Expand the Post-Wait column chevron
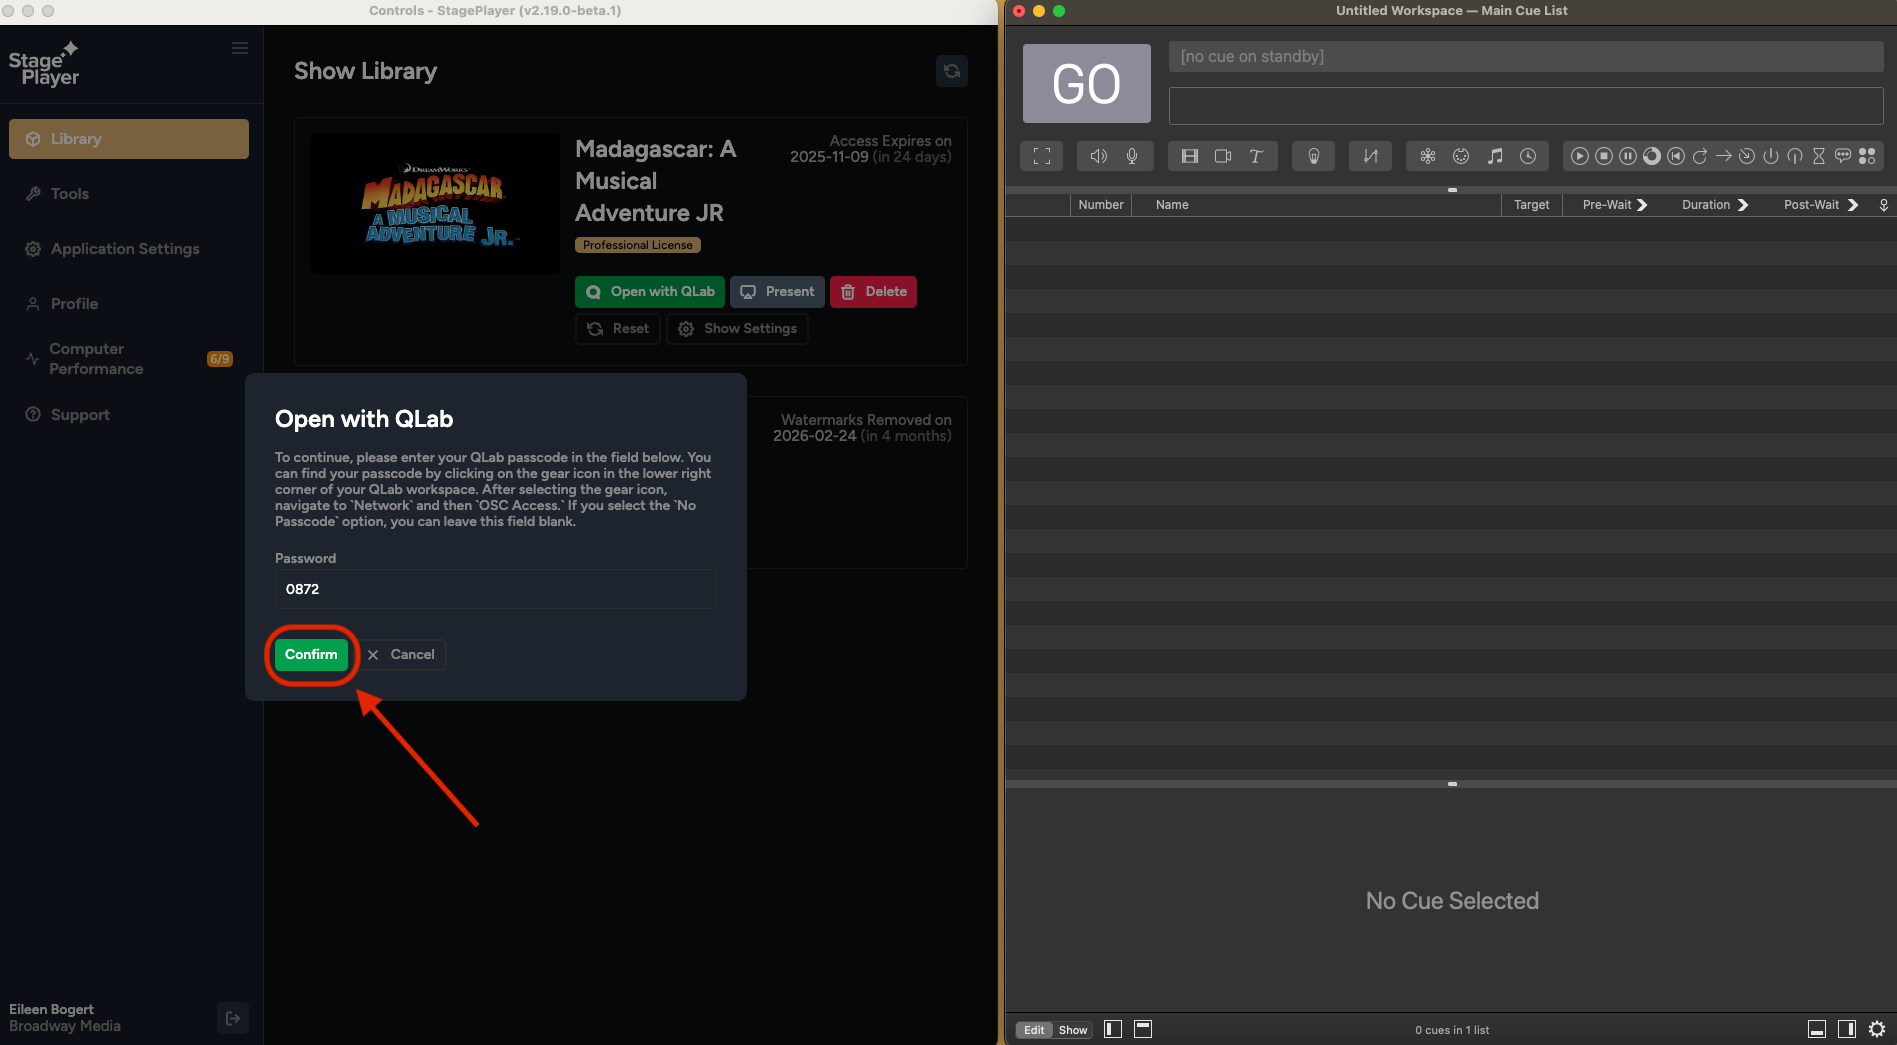The height and width of the screenshot is (1045, 1897). [1853, 205]
